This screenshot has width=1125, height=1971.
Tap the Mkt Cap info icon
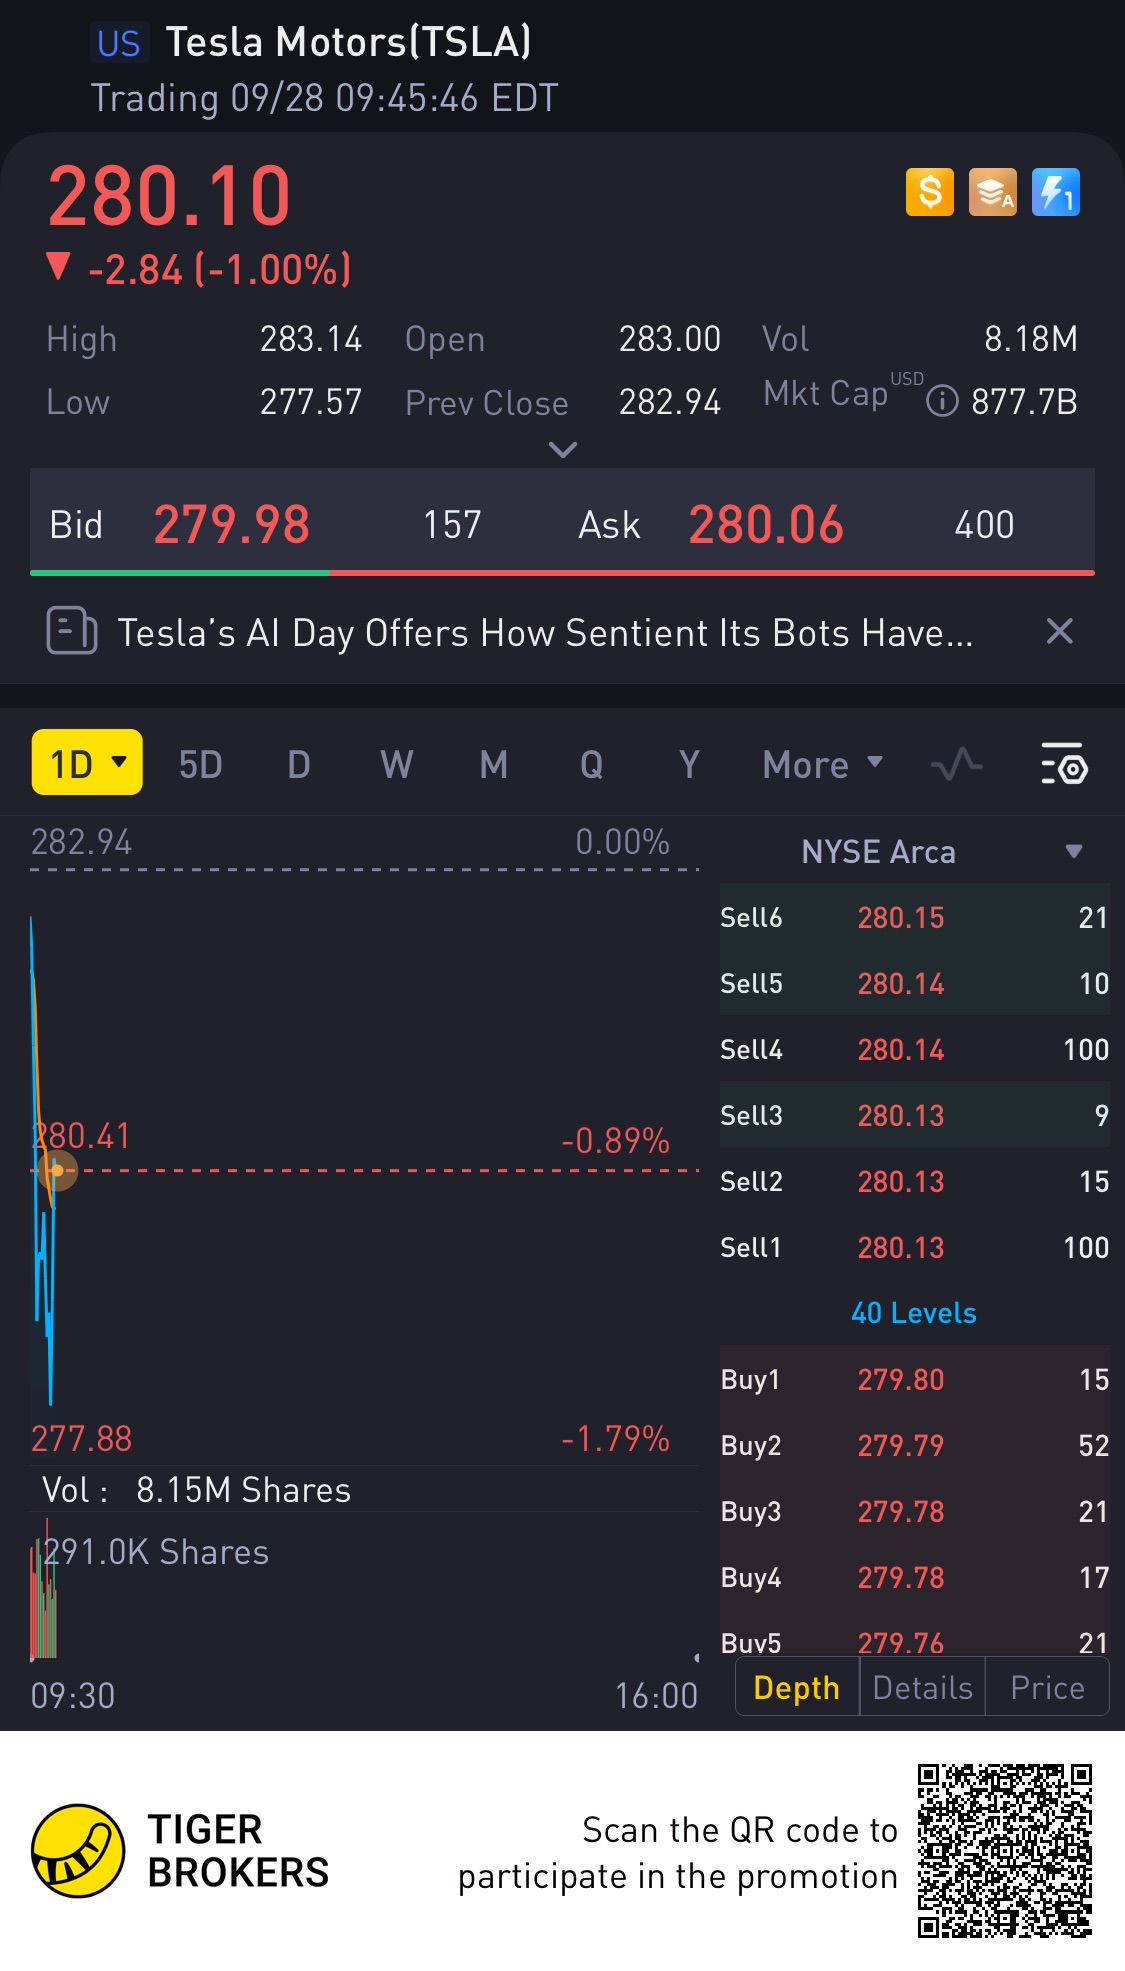click(942, 402)
